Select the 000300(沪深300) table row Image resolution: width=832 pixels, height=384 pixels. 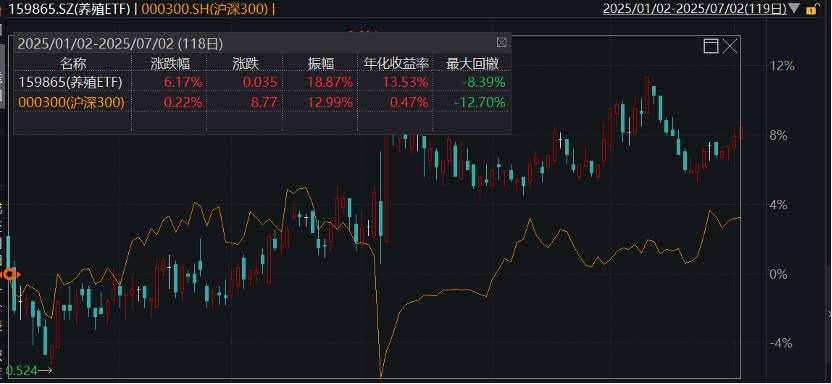pyautogui.click(x=262, y=102)
